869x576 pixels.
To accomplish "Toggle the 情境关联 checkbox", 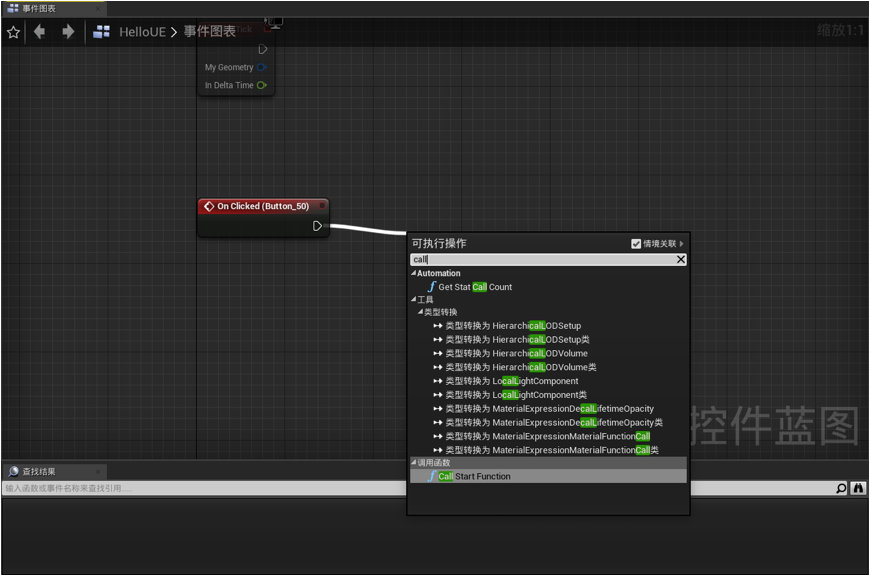I will [x=636, y=244].
